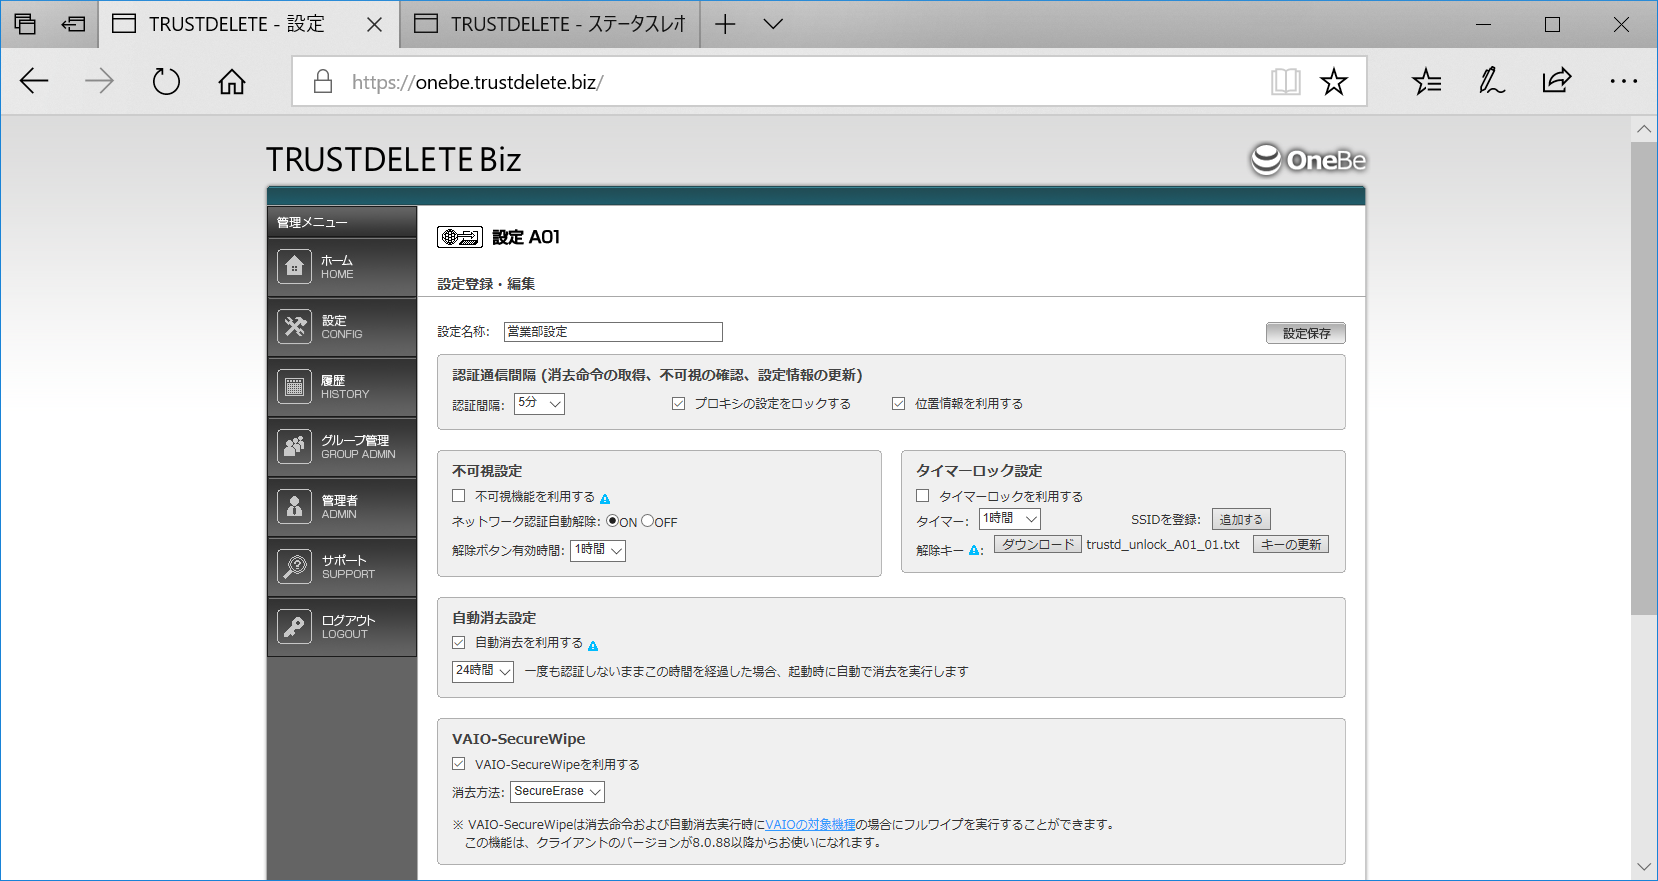Click info triangle next to 自動消去を利用する
Image resolution: width=1658 pixels, height=881 pixels.
pos(593,646)
